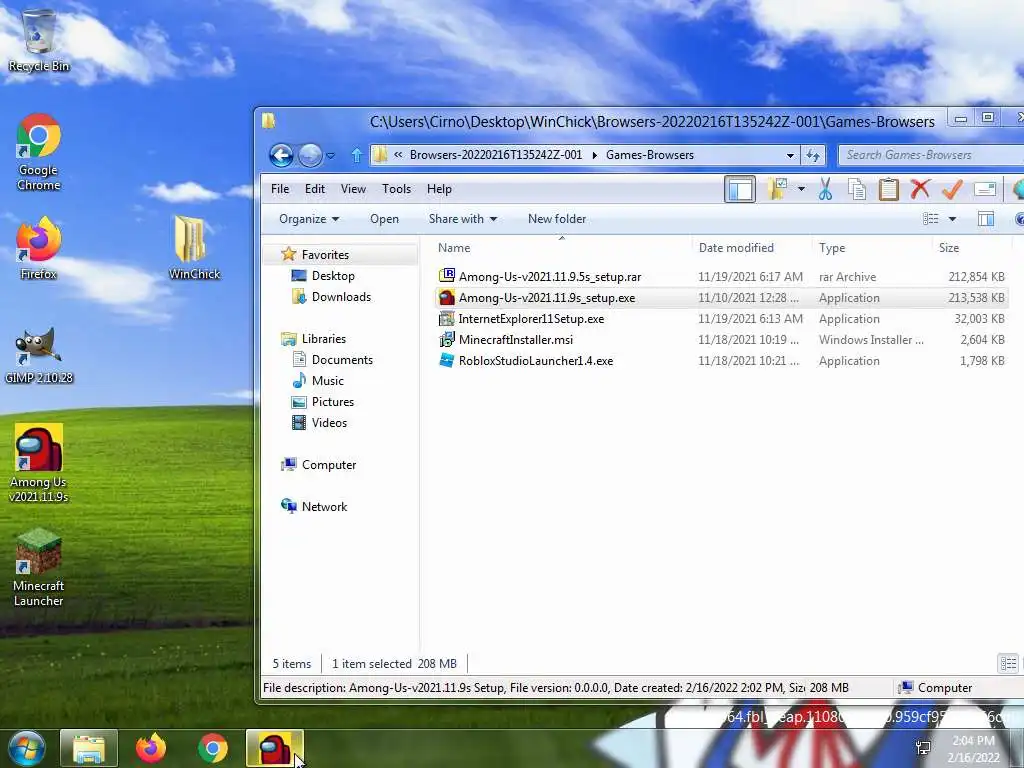Click Among Us installer taskbar button
The width and height of the screenshot is (1024, 768).
(x=275, y=748)
